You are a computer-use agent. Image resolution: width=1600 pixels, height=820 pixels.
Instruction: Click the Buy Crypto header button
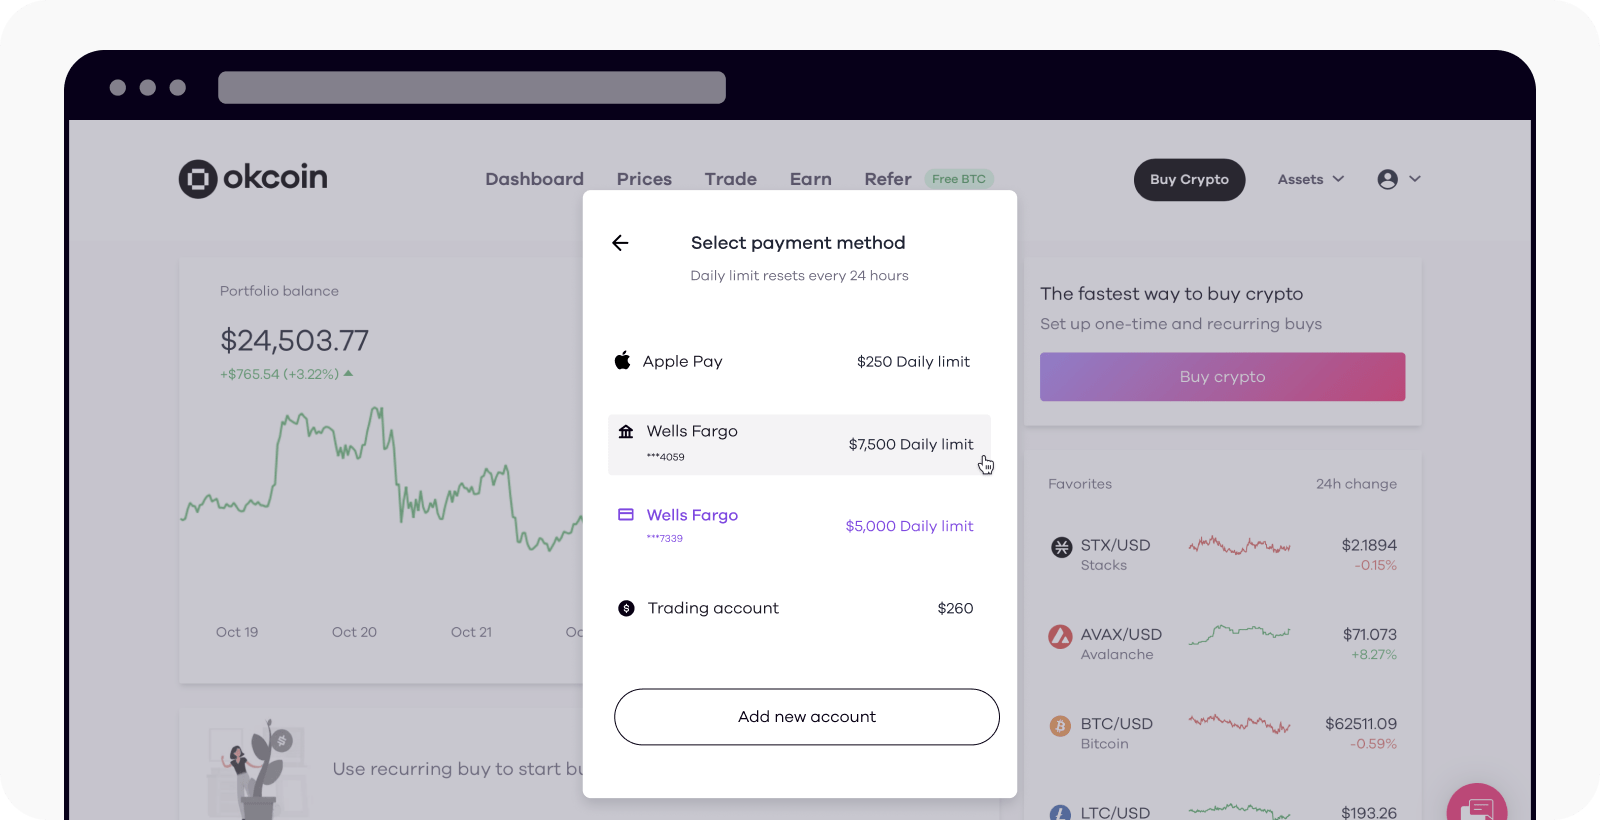(1188, 179)
